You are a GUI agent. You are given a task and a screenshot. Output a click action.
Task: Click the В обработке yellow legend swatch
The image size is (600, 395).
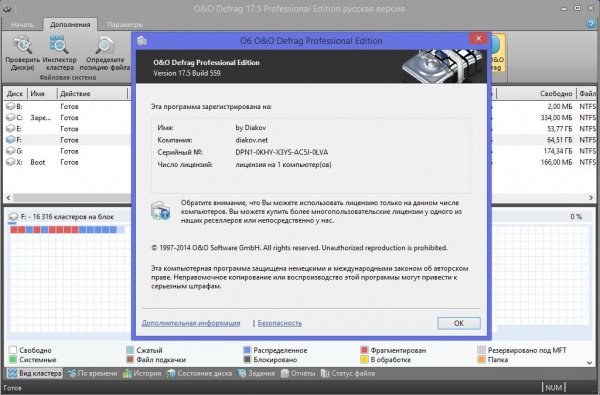[364, 359]
